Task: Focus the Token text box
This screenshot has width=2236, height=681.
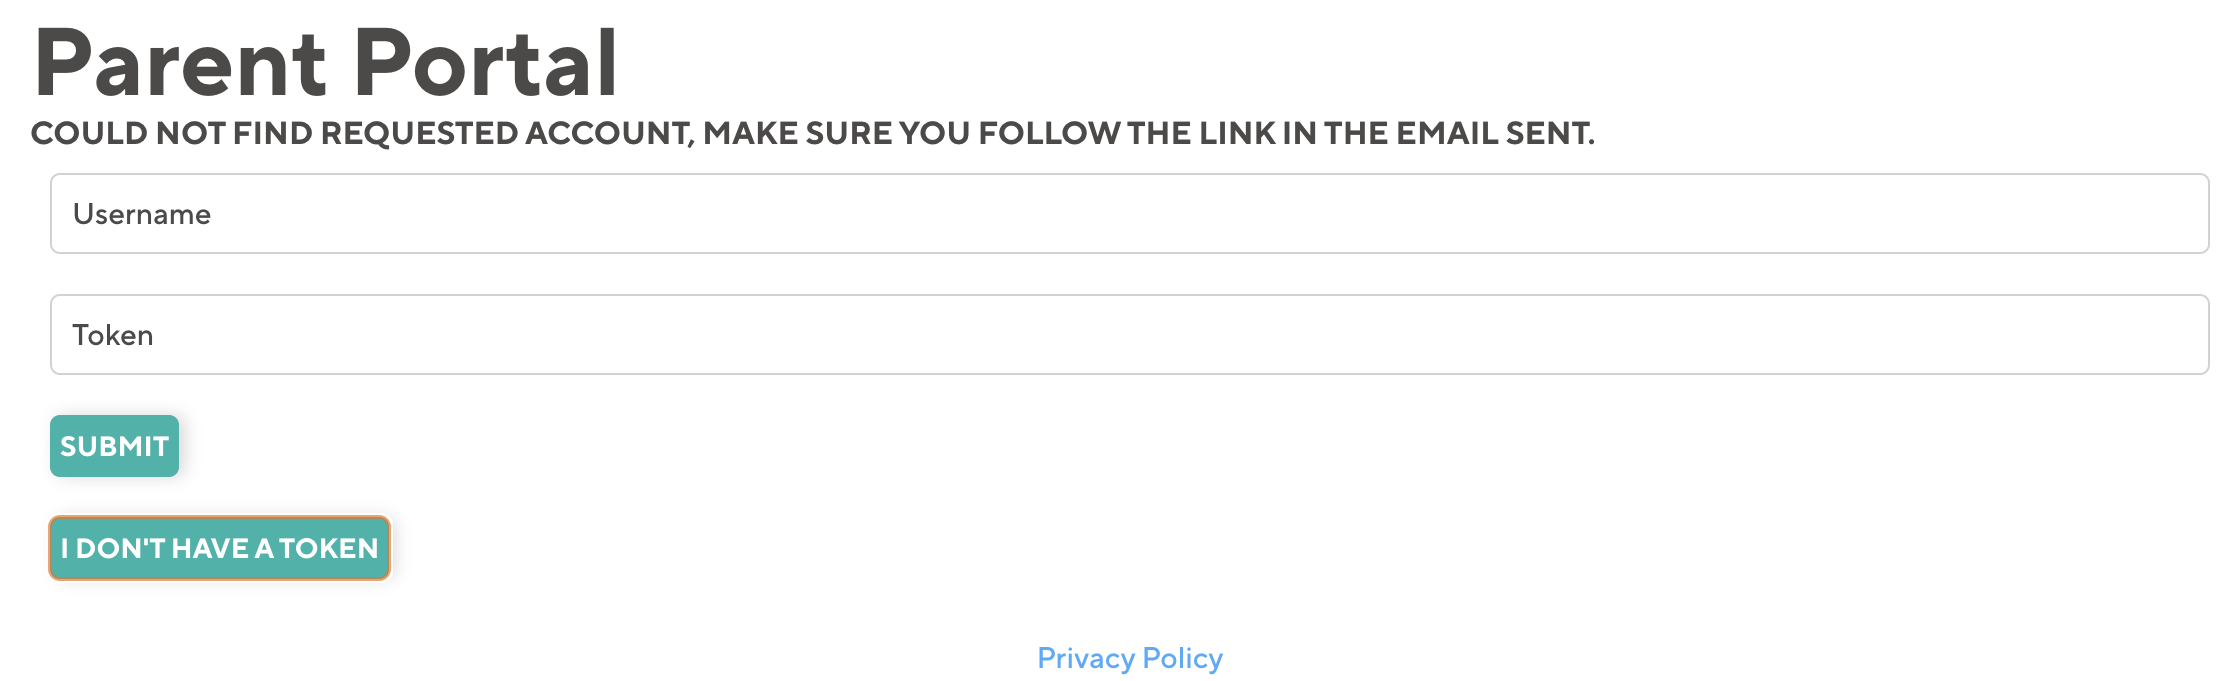Action: (x=1129, y=335)
